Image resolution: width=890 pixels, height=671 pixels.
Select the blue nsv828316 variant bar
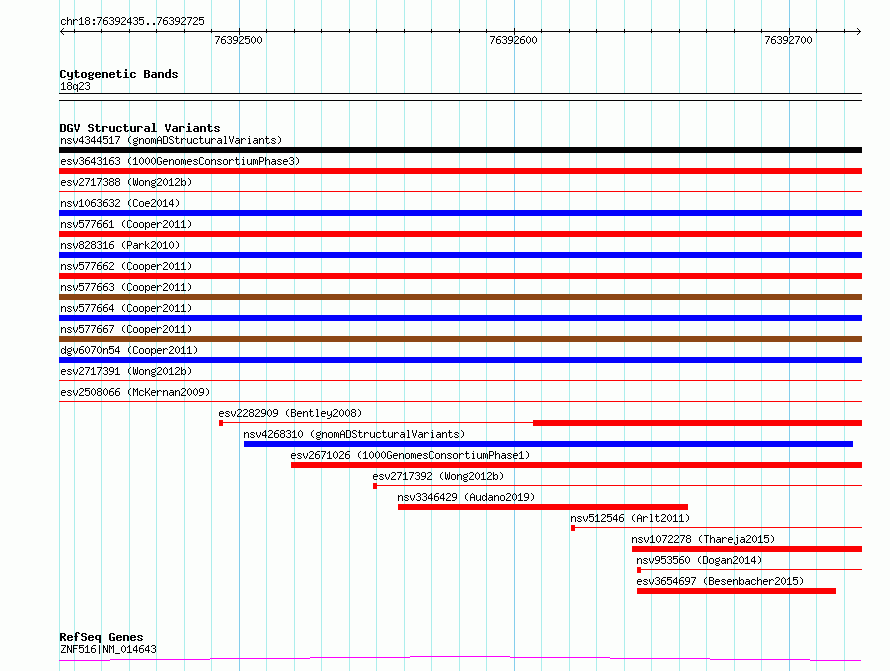[460, 255]
